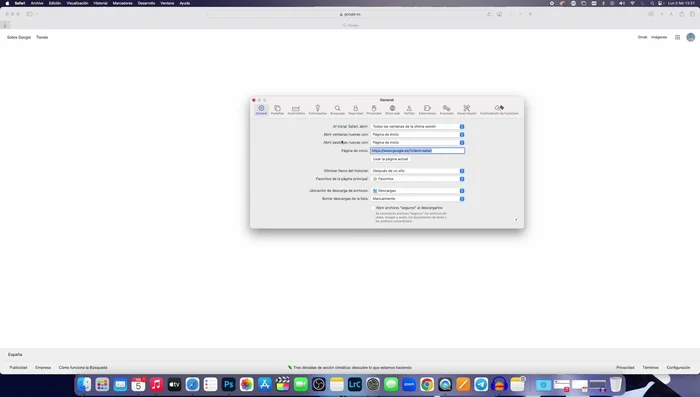
Task: Open the Archivo menu
Action: coord(37,3)
